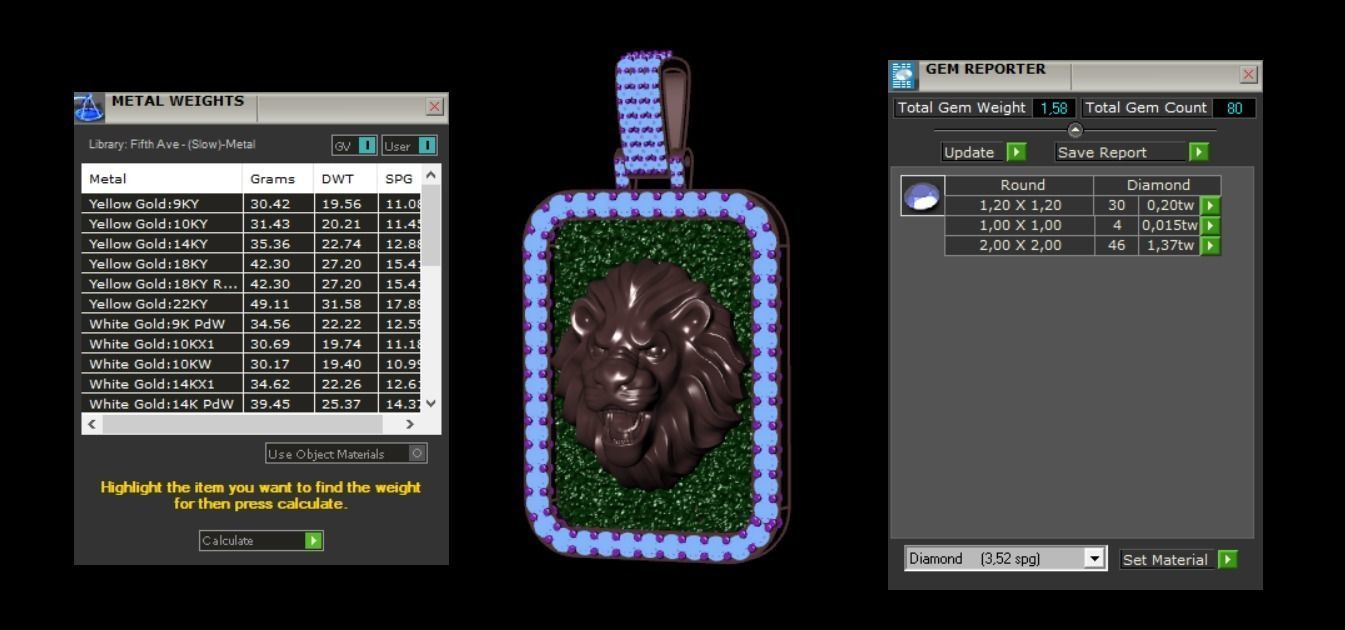The image size is (1345, 630).
Task: Click the 0,20tw weight cell
Action: tap(1169, 205)
